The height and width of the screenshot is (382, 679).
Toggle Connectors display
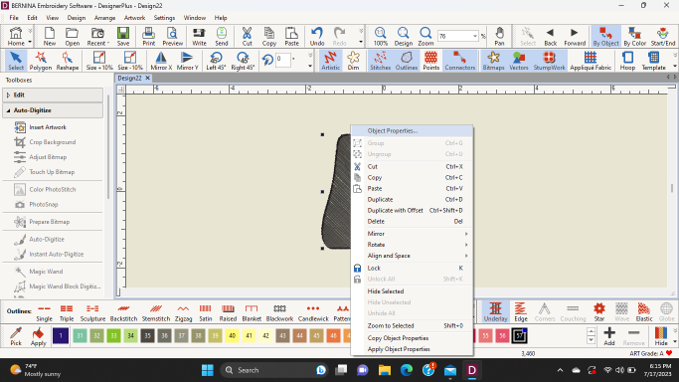pyautogui.click(x=459, y=61)
